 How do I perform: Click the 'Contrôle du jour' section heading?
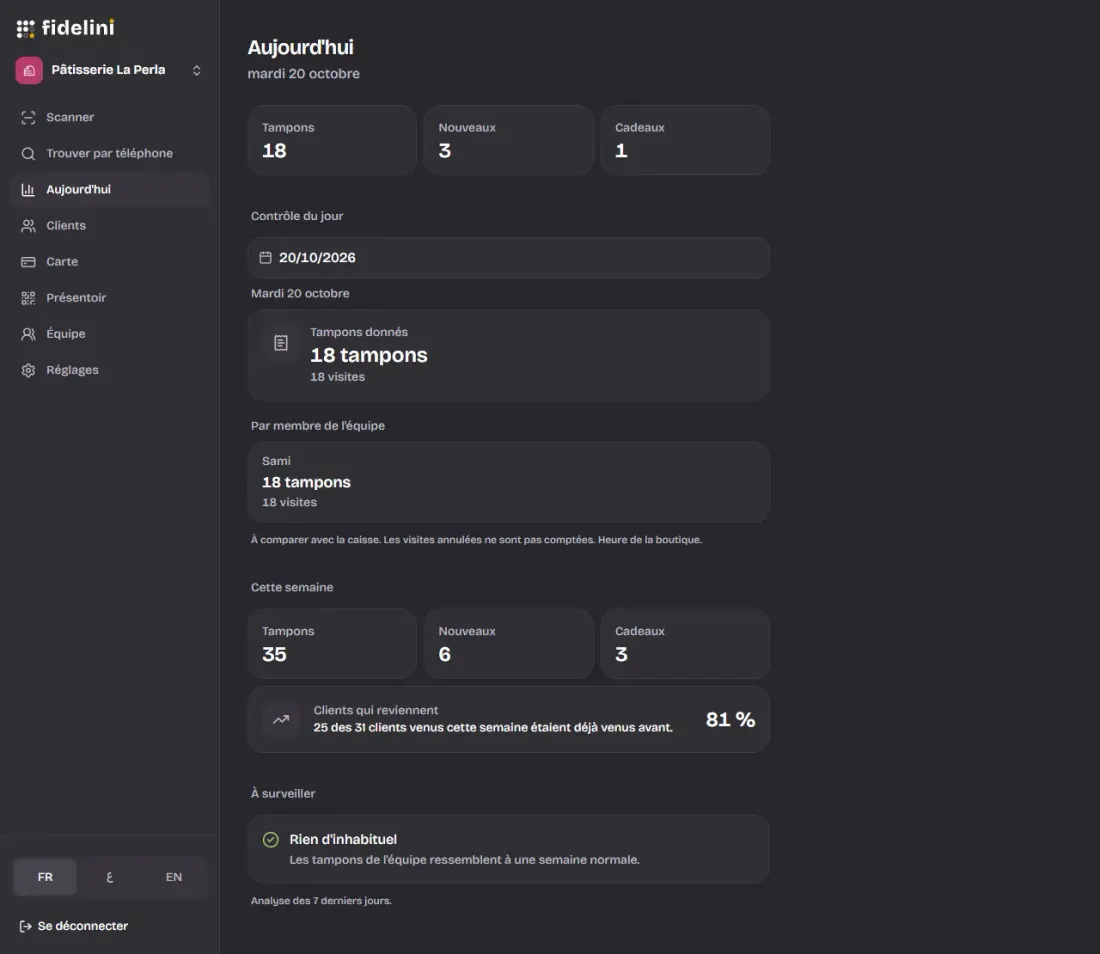(x=297, y=216)
